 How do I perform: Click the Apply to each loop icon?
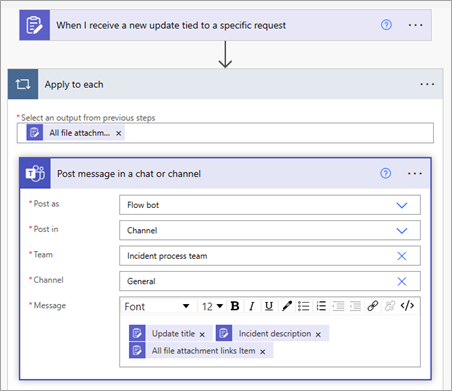click(x=23, y=84)
